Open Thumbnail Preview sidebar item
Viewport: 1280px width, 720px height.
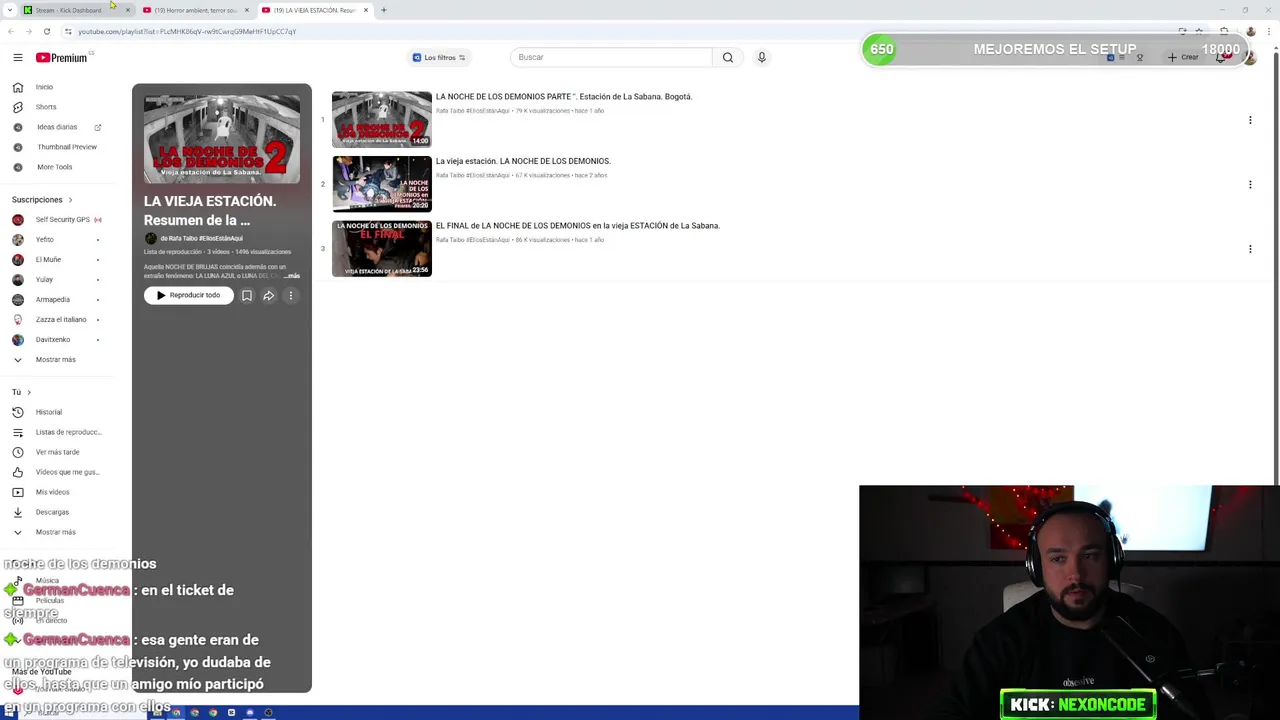[x=67, y=147]
